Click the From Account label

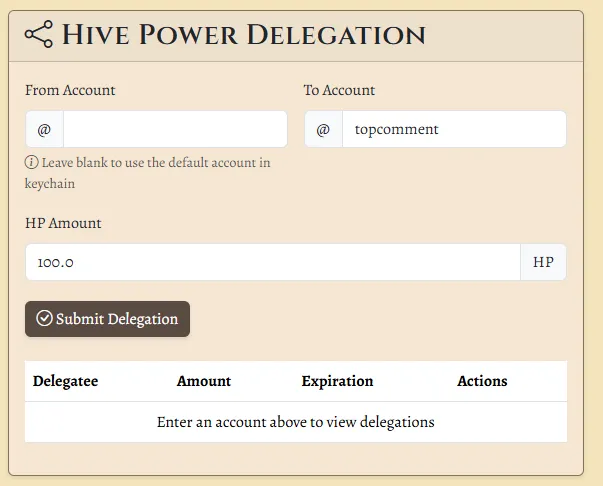point(70,90)
